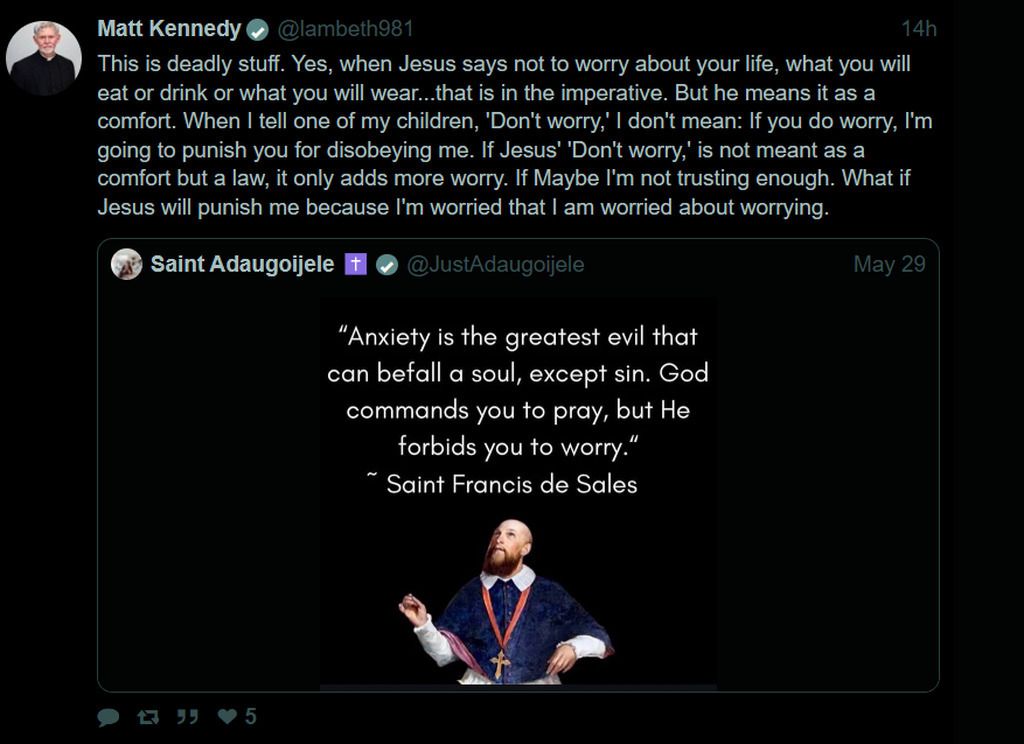The image size is (1024, 744).
Task: Open the Saint Adaugoijele display name
Action: [242, 264]
